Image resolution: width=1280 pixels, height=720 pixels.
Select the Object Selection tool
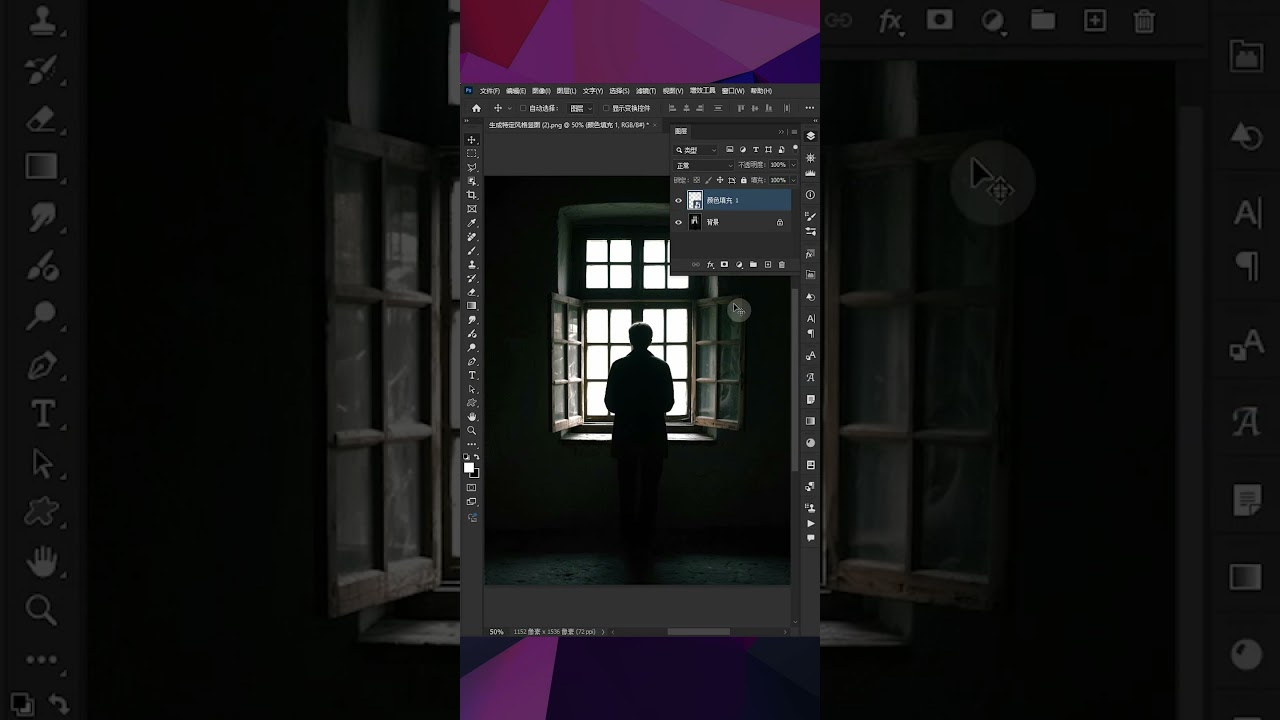click(x=471, y=181)
